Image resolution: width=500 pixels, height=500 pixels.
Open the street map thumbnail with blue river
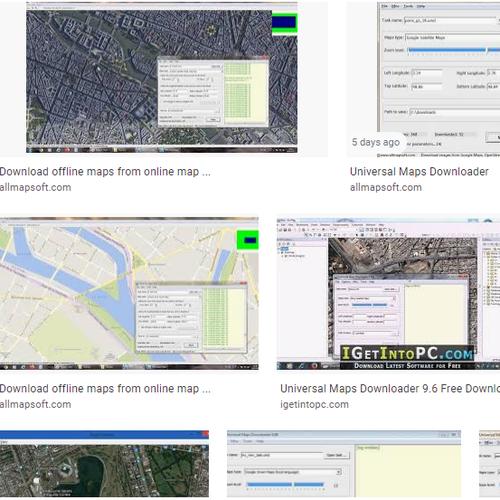(129, 294)
